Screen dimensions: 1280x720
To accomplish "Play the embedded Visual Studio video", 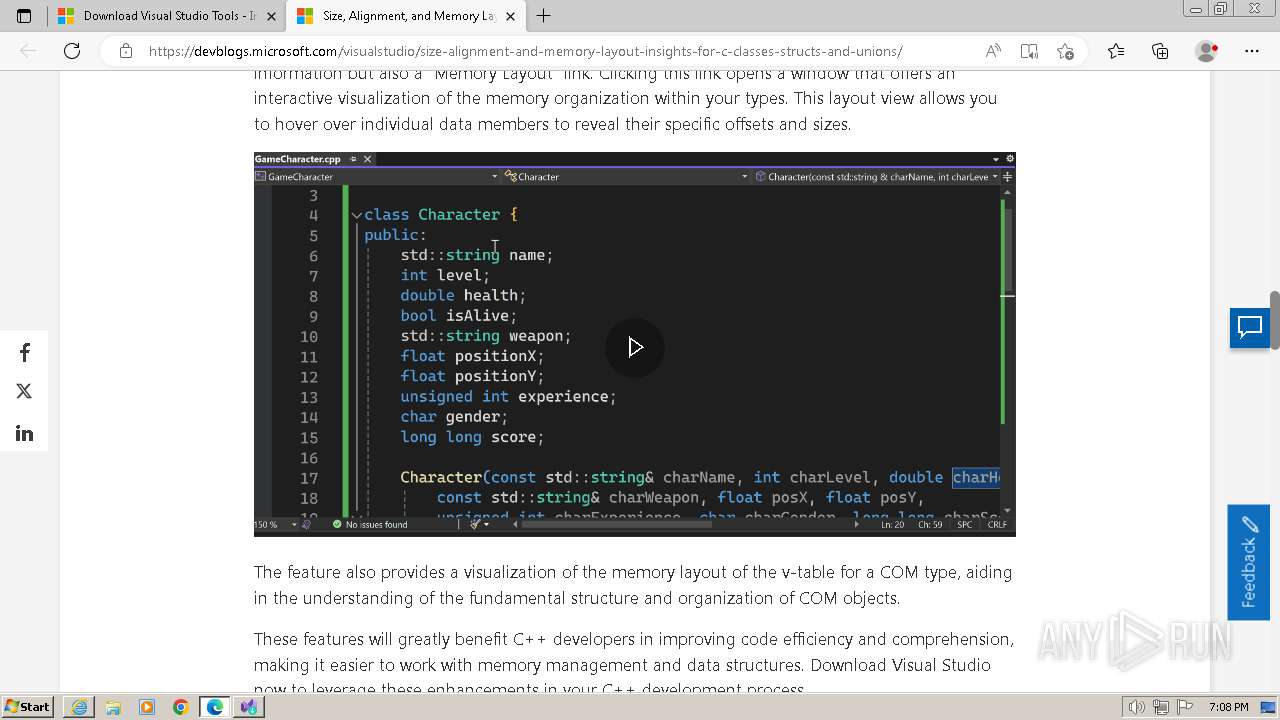I will coord(634,347).
